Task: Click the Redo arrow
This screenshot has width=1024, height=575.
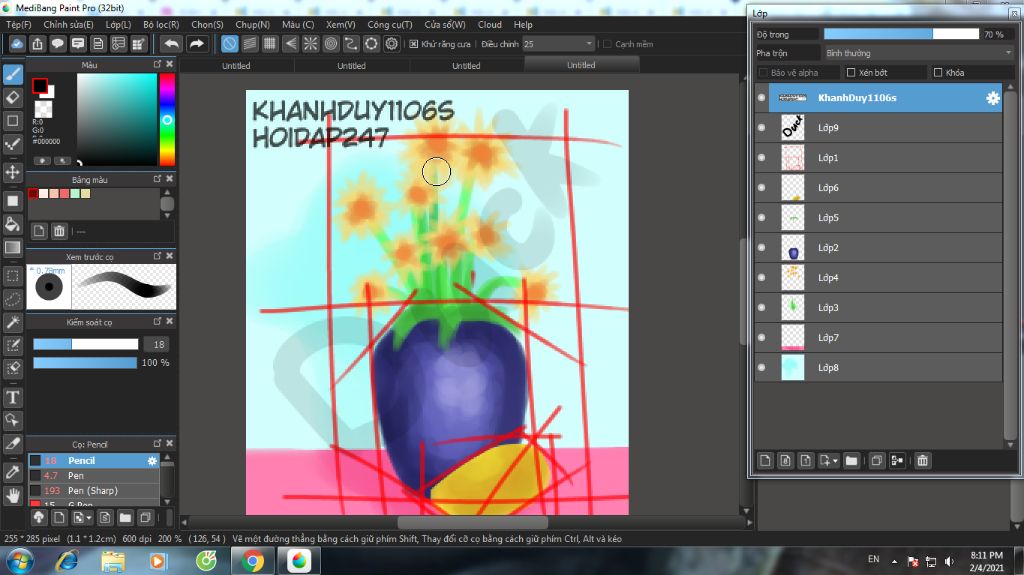Action: click(x=196, y=44)
